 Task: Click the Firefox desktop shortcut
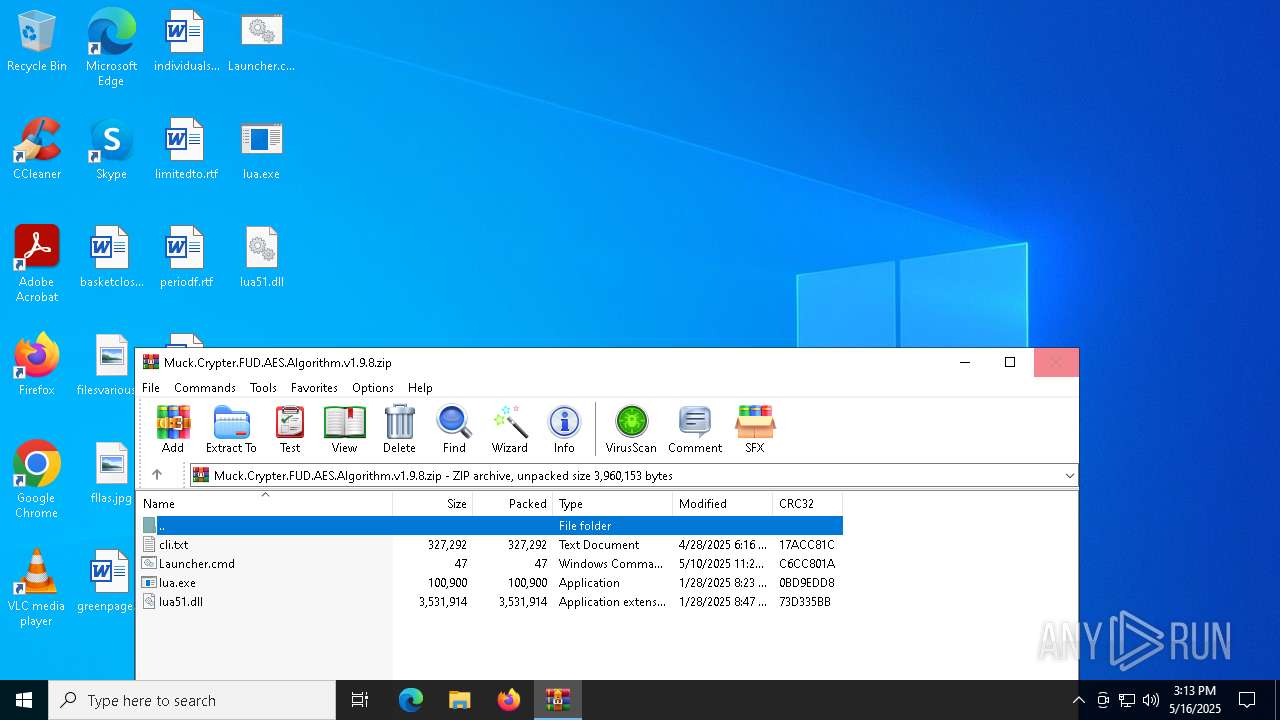coord(37,365)
